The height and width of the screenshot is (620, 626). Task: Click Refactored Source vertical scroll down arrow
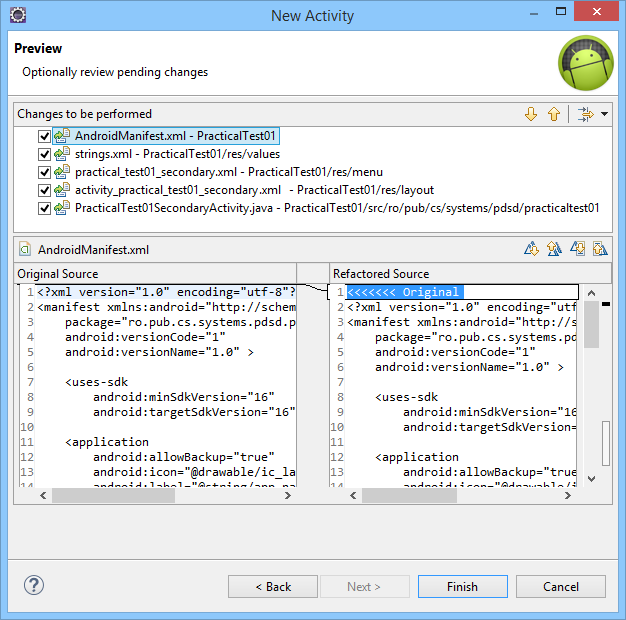(592, 478)
